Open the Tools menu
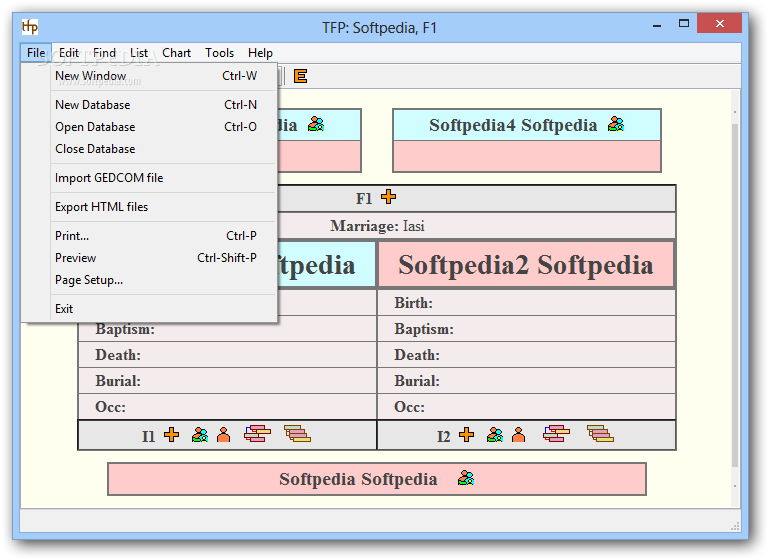The image size is (769, 560). pos(219,52)
